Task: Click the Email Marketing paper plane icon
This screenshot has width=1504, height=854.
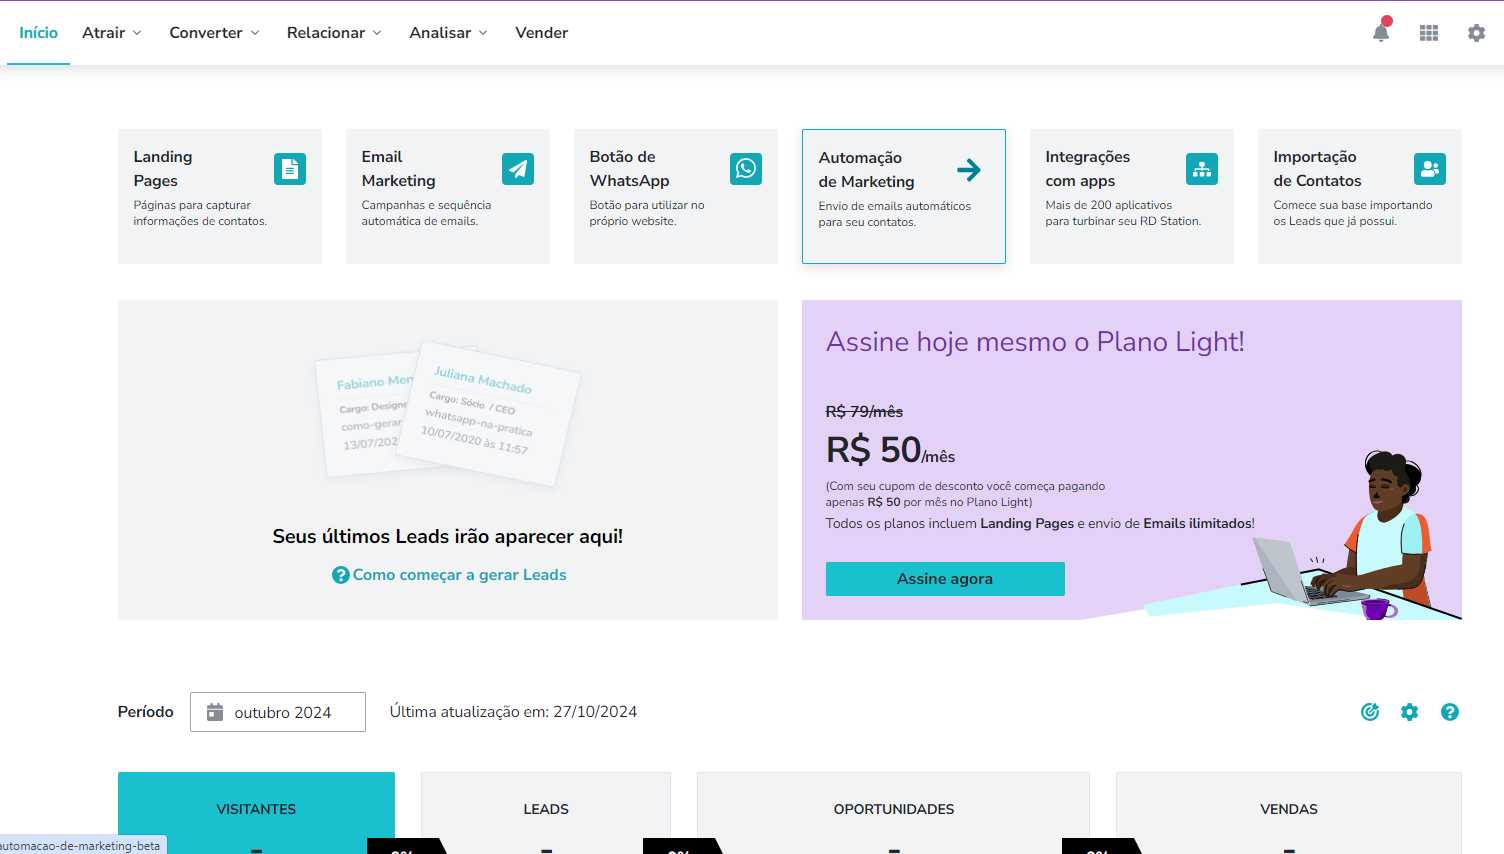Action: coord(518,169)
